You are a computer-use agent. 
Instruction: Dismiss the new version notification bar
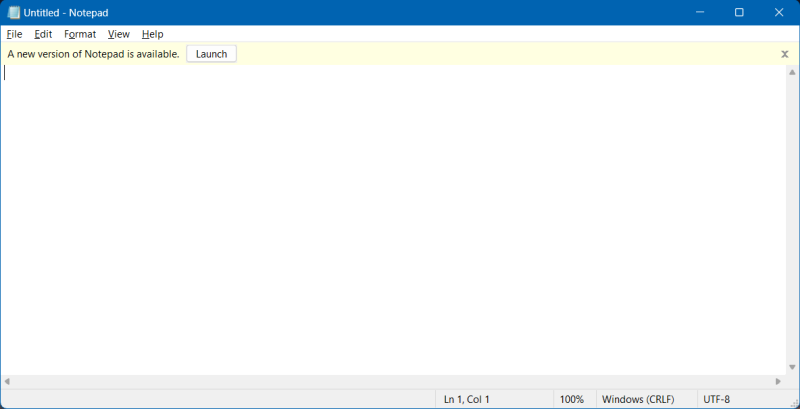pos(785,54)
